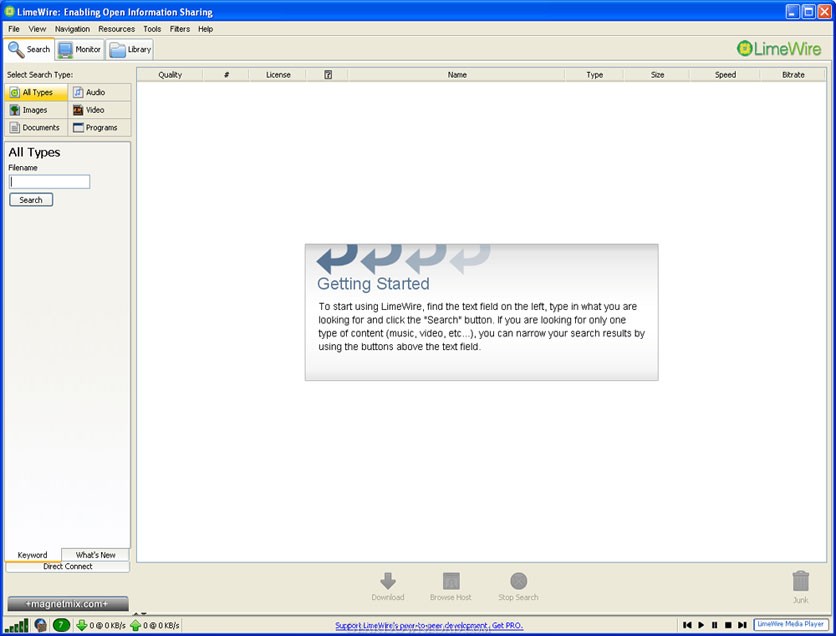The width and height of the screenshot is (836, 636).
Task: Click the Filename text field
Action: pos(50,182)
